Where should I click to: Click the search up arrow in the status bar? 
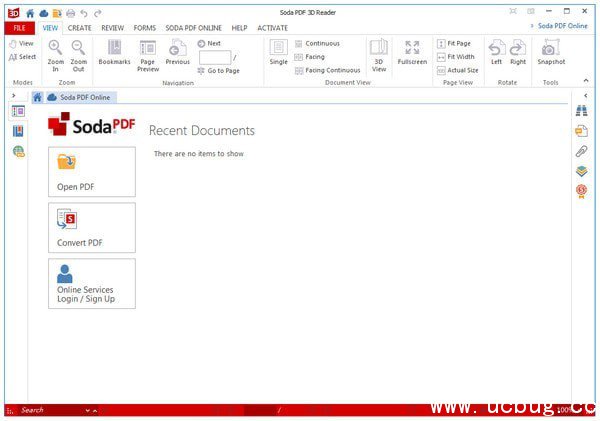tap(95, 411)
